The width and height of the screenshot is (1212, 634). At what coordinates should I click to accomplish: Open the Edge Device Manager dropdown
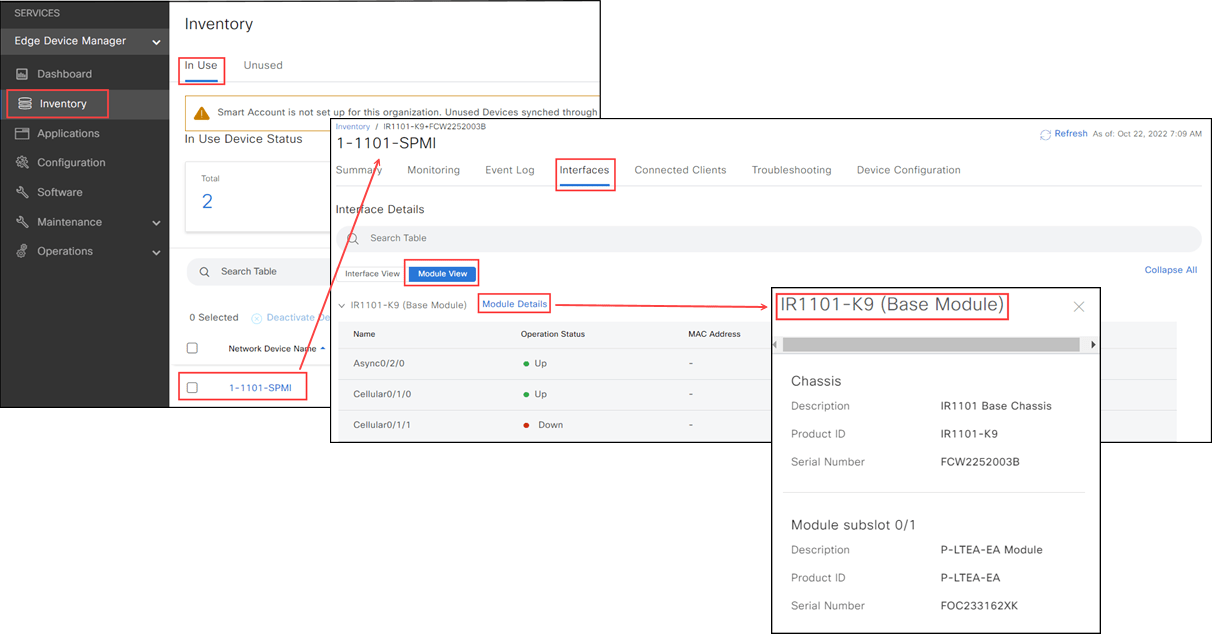click(x=156, y=42)
